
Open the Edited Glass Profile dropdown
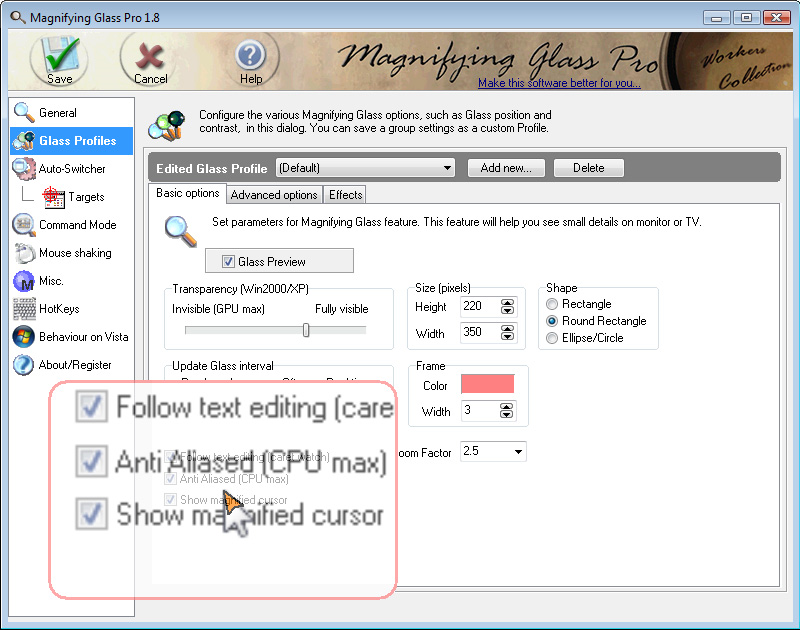[449, 168]
